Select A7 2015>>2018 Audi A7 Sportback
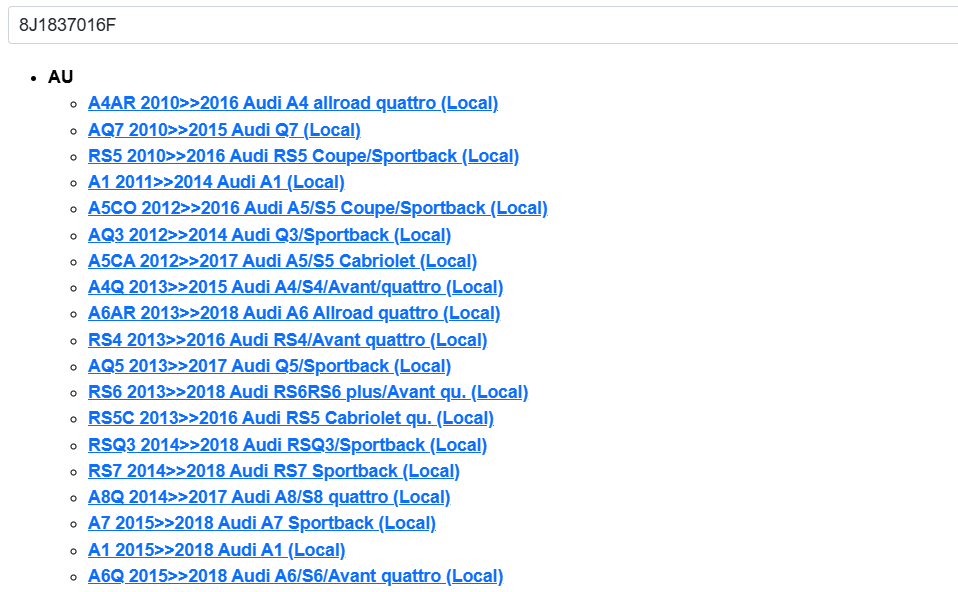Image resolution: width=958 pixels, height=592 pixels. click(x=261, y=523)
